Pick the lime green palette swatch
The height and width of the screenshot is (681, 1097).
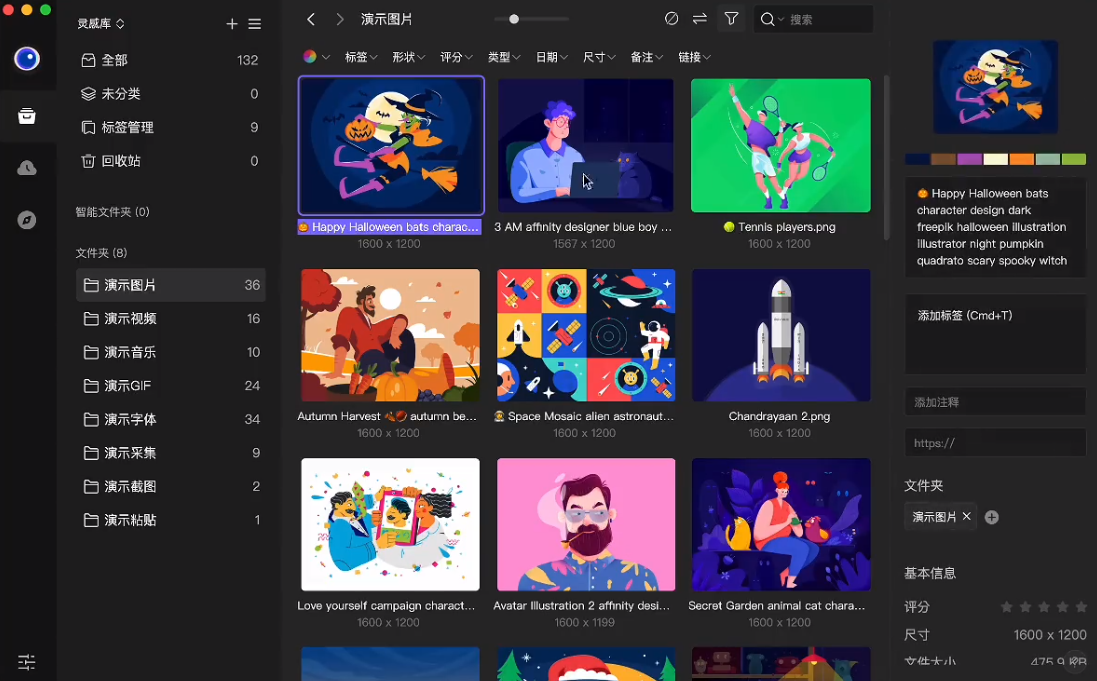[1074, 160]
